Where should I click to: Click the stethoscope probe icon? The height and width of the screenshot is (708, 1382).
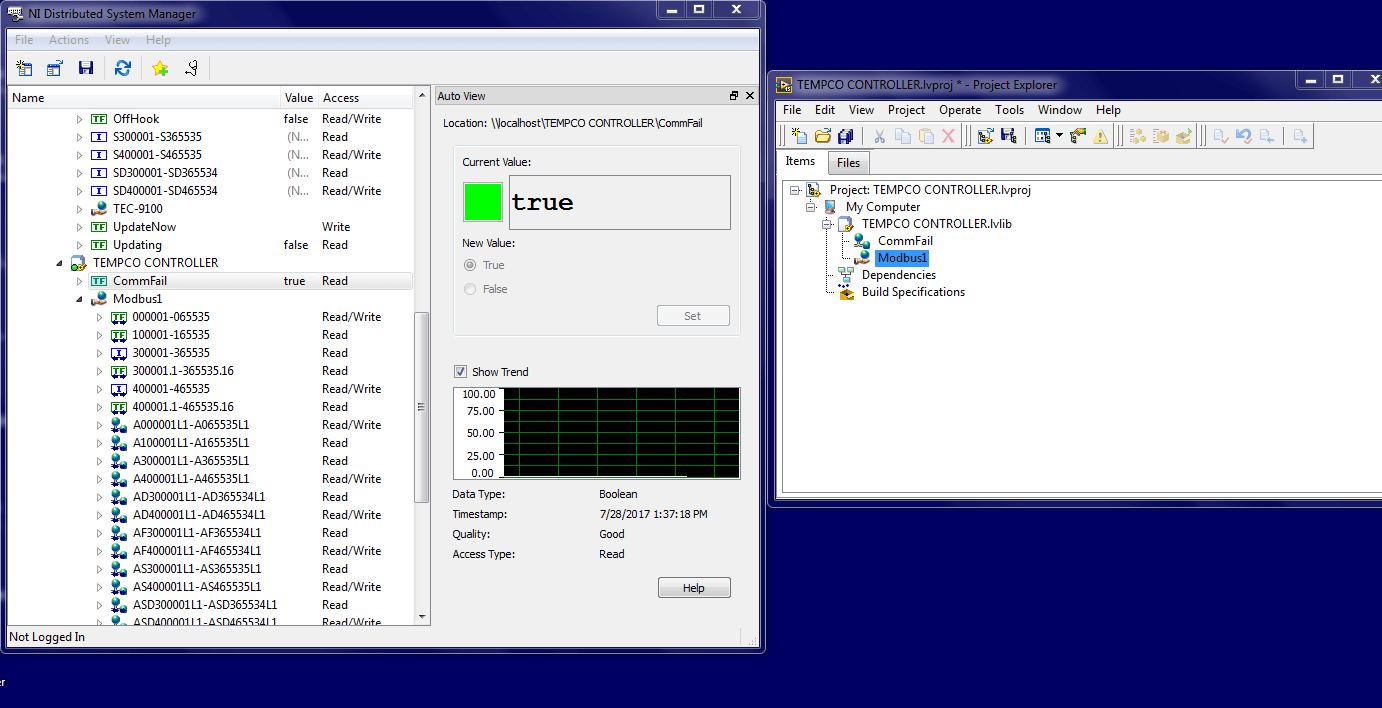[x=190, y=68]
